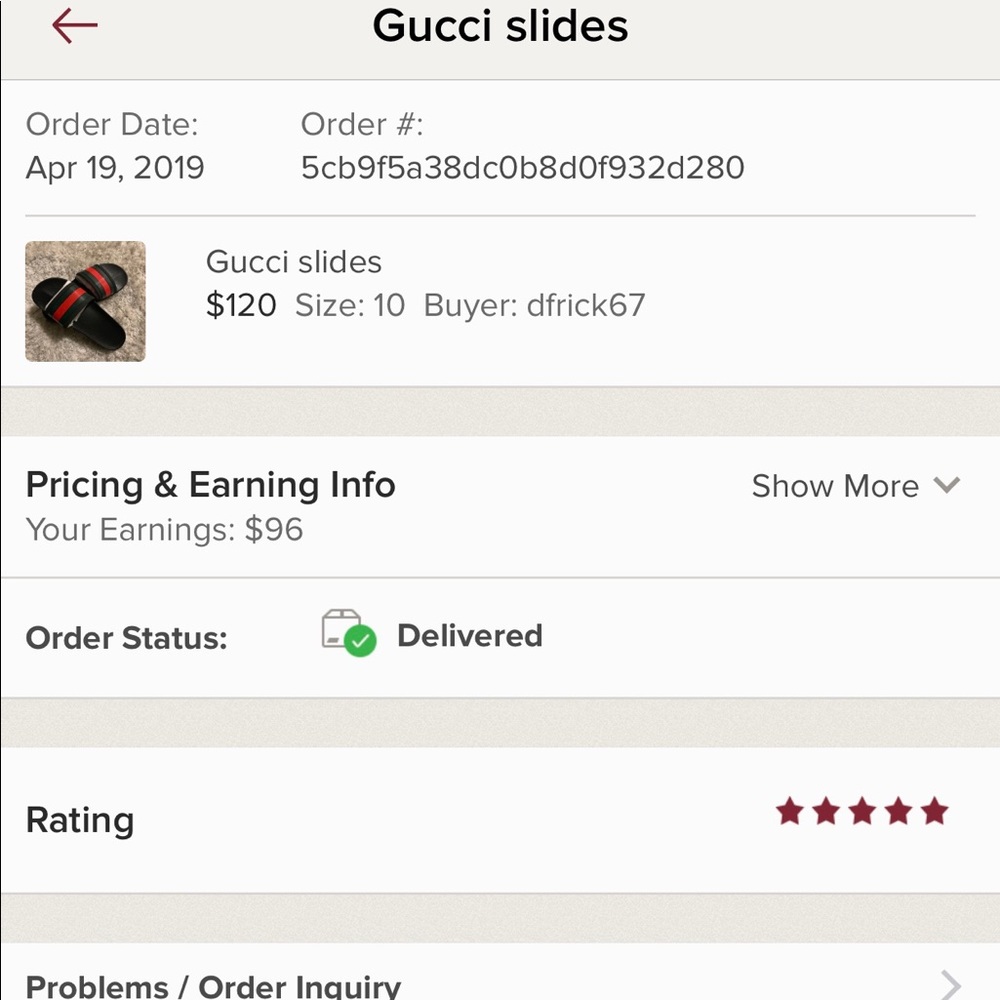Image resolution: width=1000 pixels, height=1000 pixels.
Task: Click the Gucci slides title in the header
Action: coord(500,27)
